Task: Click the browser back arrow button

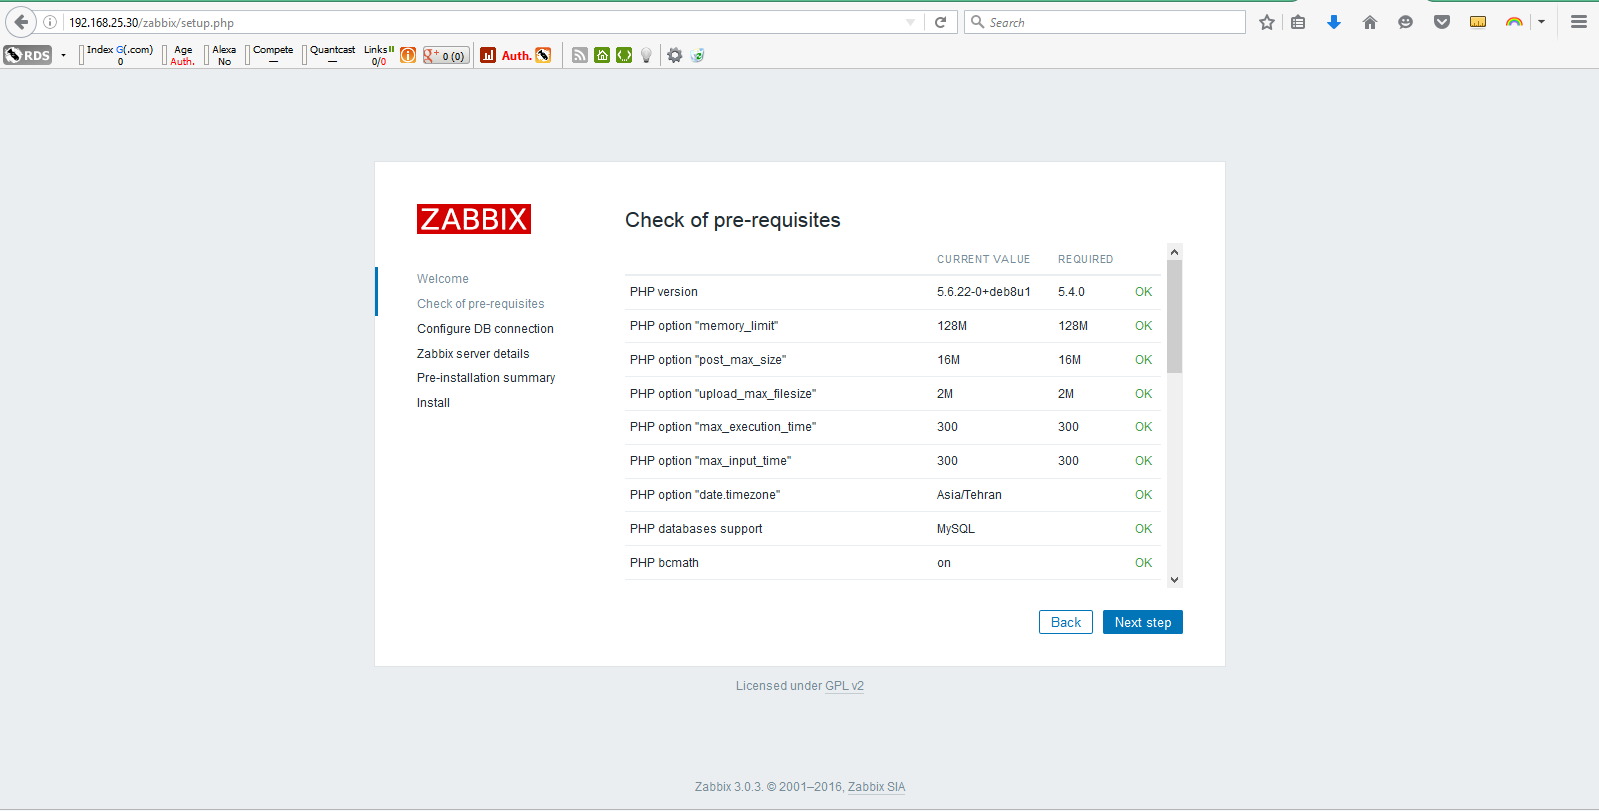Action: pos(21,22)
